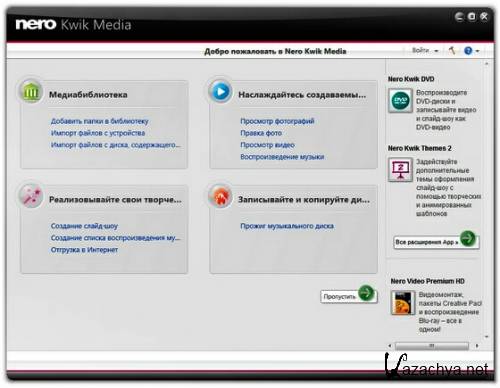Click Записывайте и копируйте ди... heading
Screen dimensions: 500x388
[x=304, y=200]
